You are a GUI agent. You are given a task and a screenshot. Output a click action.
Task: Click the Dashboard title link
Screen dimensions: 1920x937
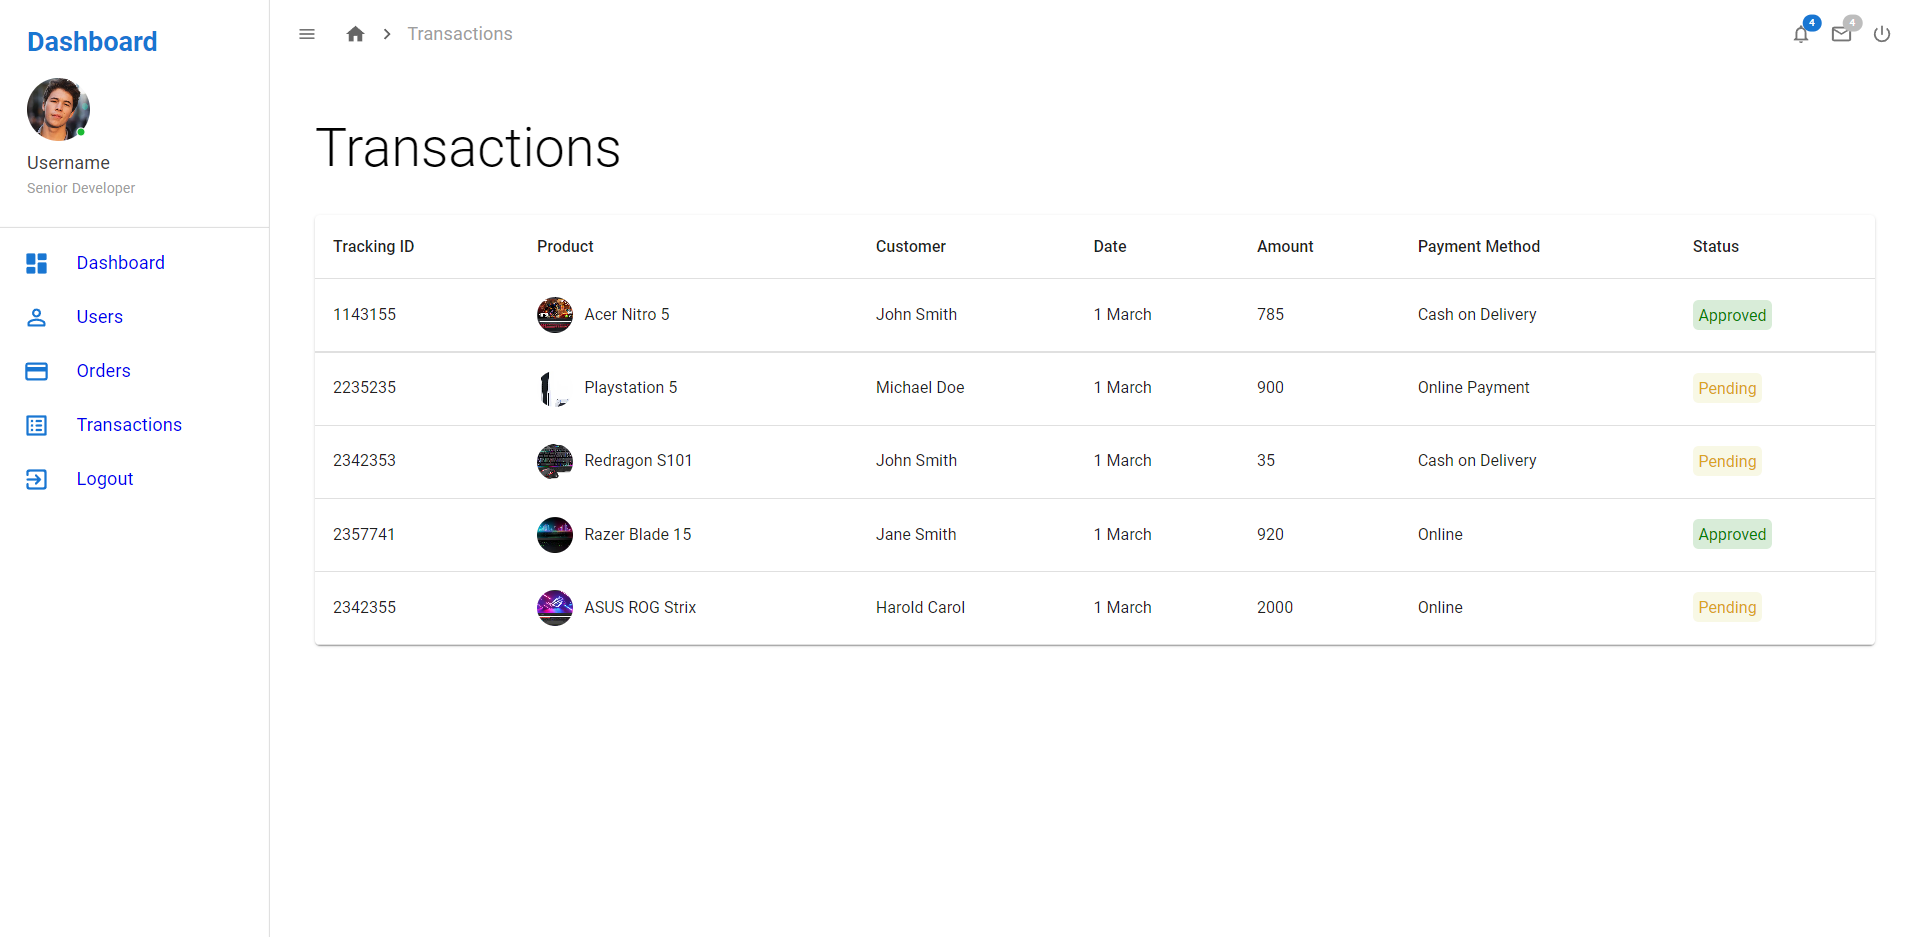coord(91,42)
